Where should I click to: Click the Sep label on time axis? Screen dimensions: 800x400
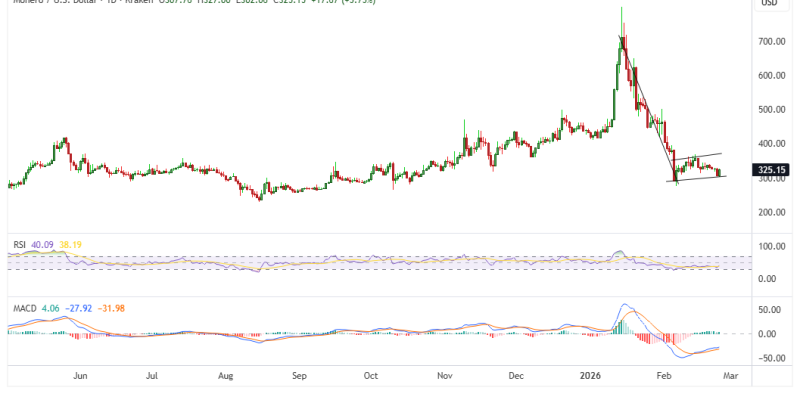[298, 378]
